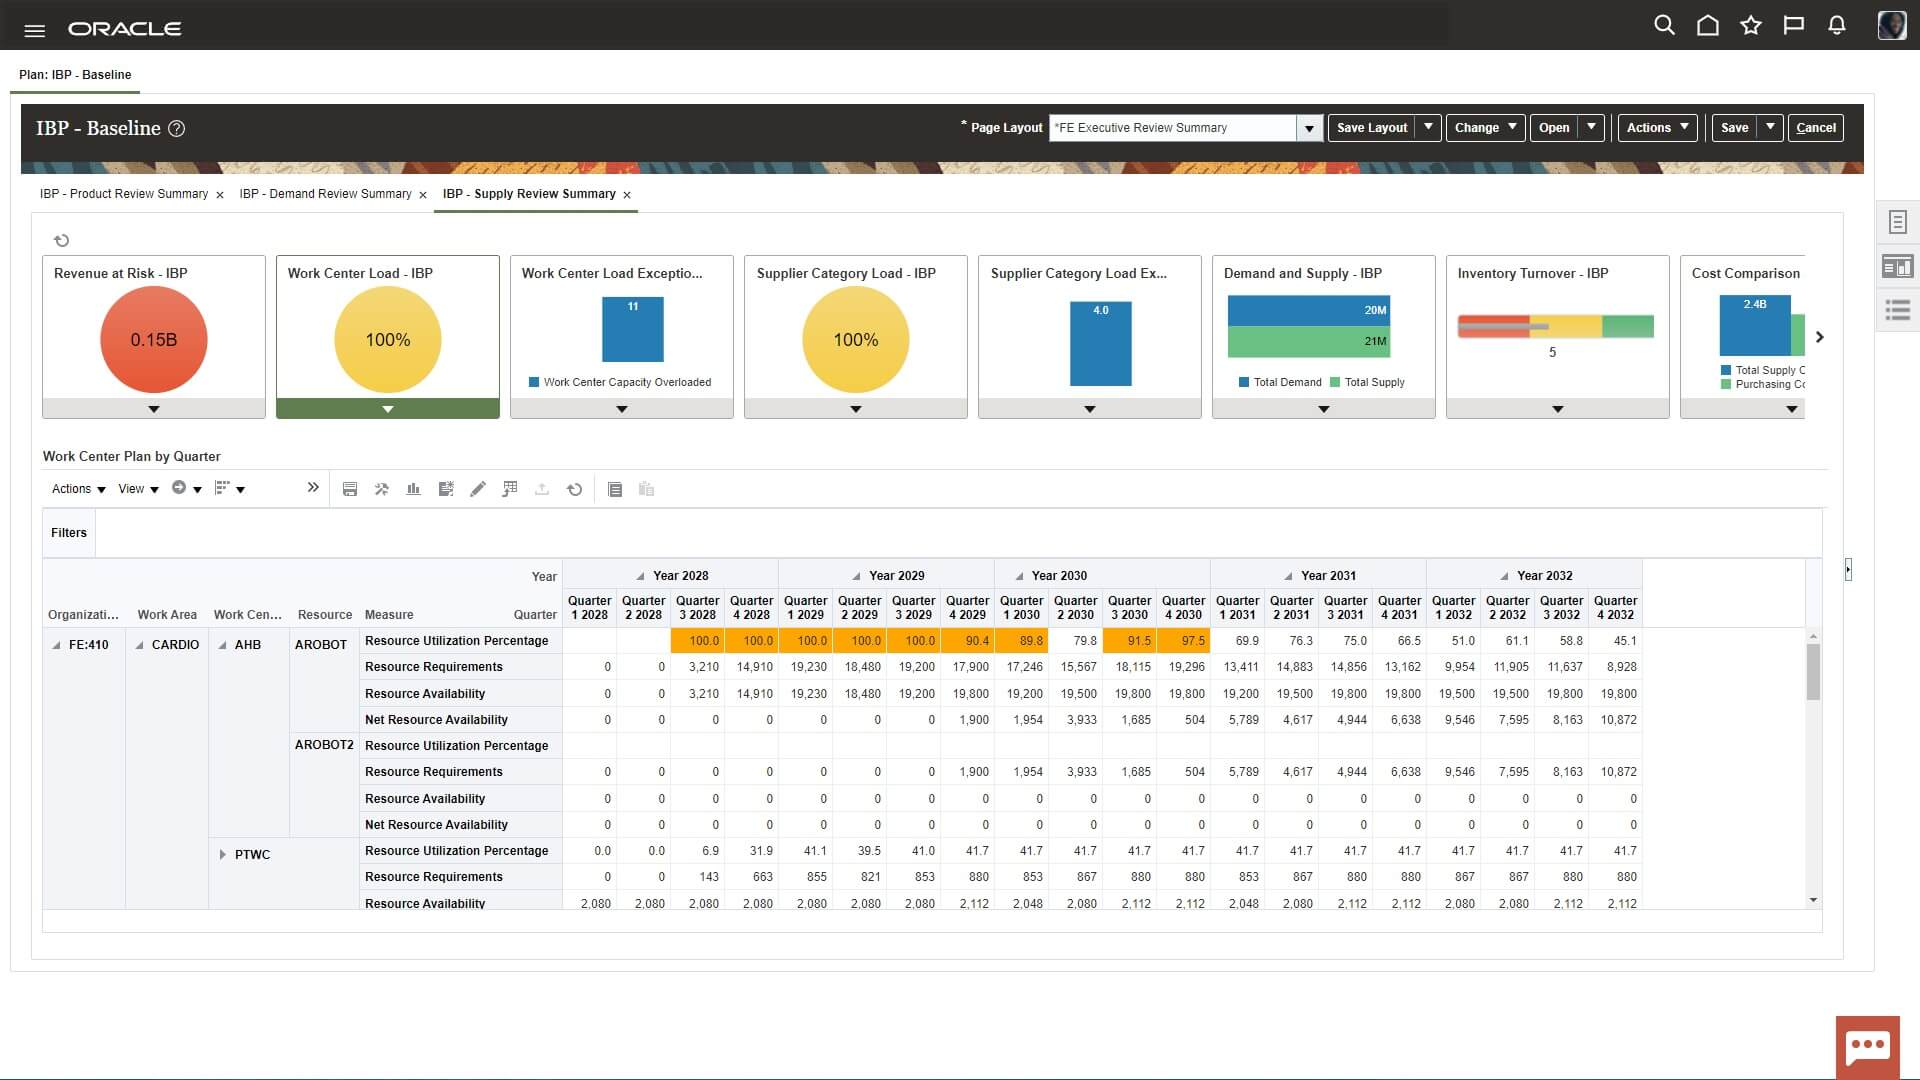This screenshot has height=1080, width=1920.
Task: Expand Work Center Load tile dropdown arrow
Action: point(388,409)
